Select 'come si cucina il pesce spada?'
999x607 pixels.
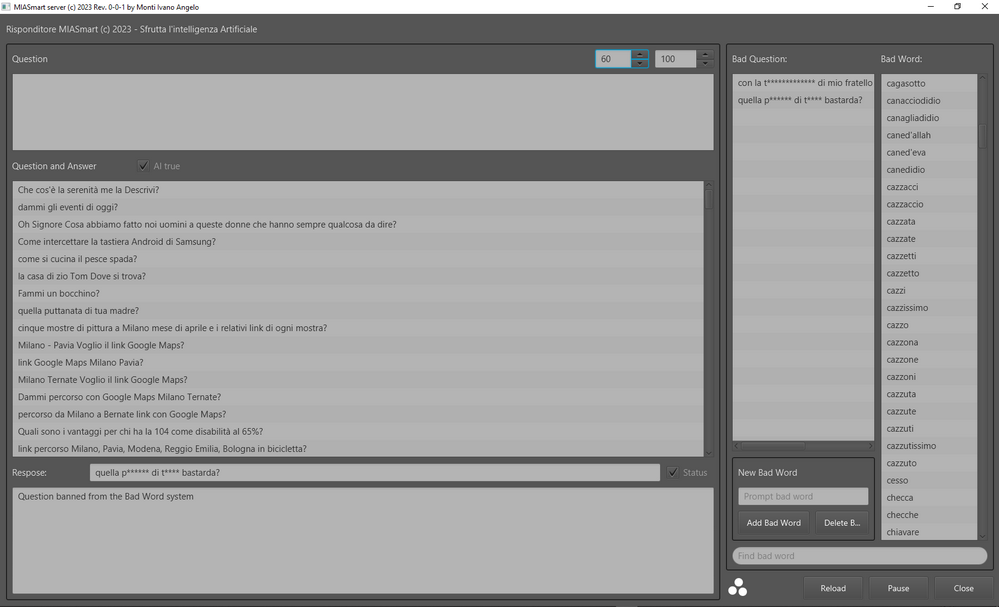click(358, 259)
